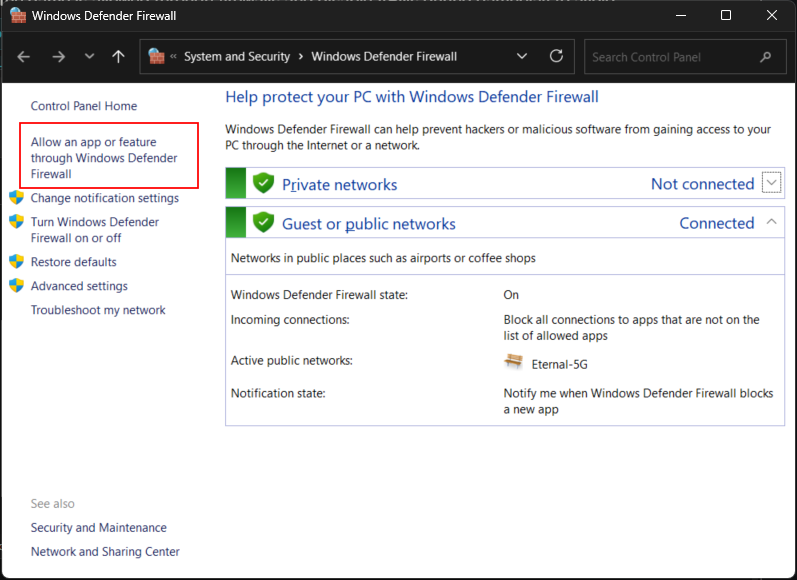The height and width of the screenshot is (580, 797).
Task: Click the search magnifier icon
Action: (x=766, y=57)
